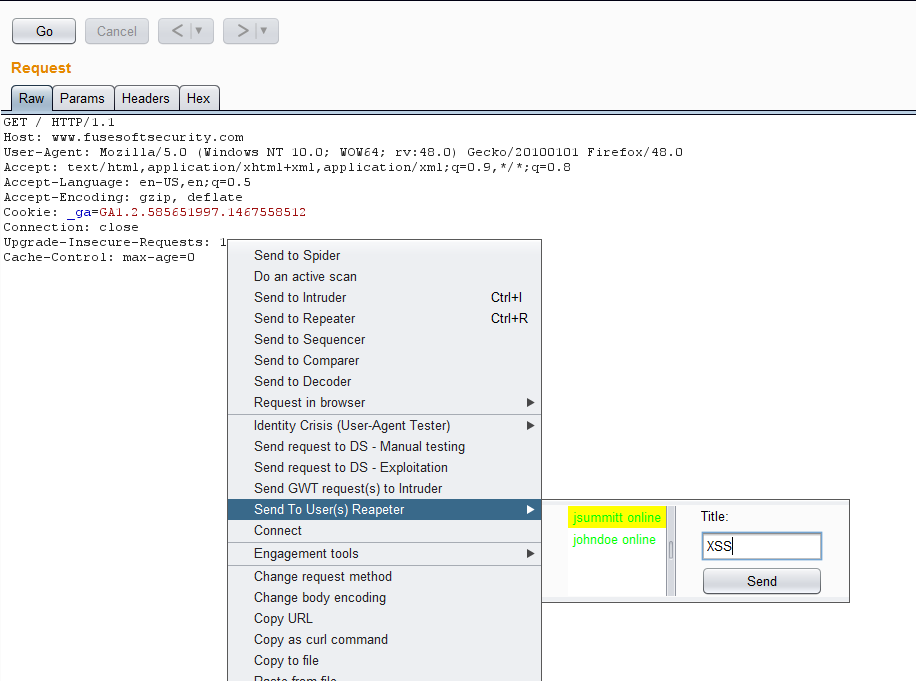916x681 pixels.
Task: Open the previous-history dropdown arrow
Action: (199, 31)
